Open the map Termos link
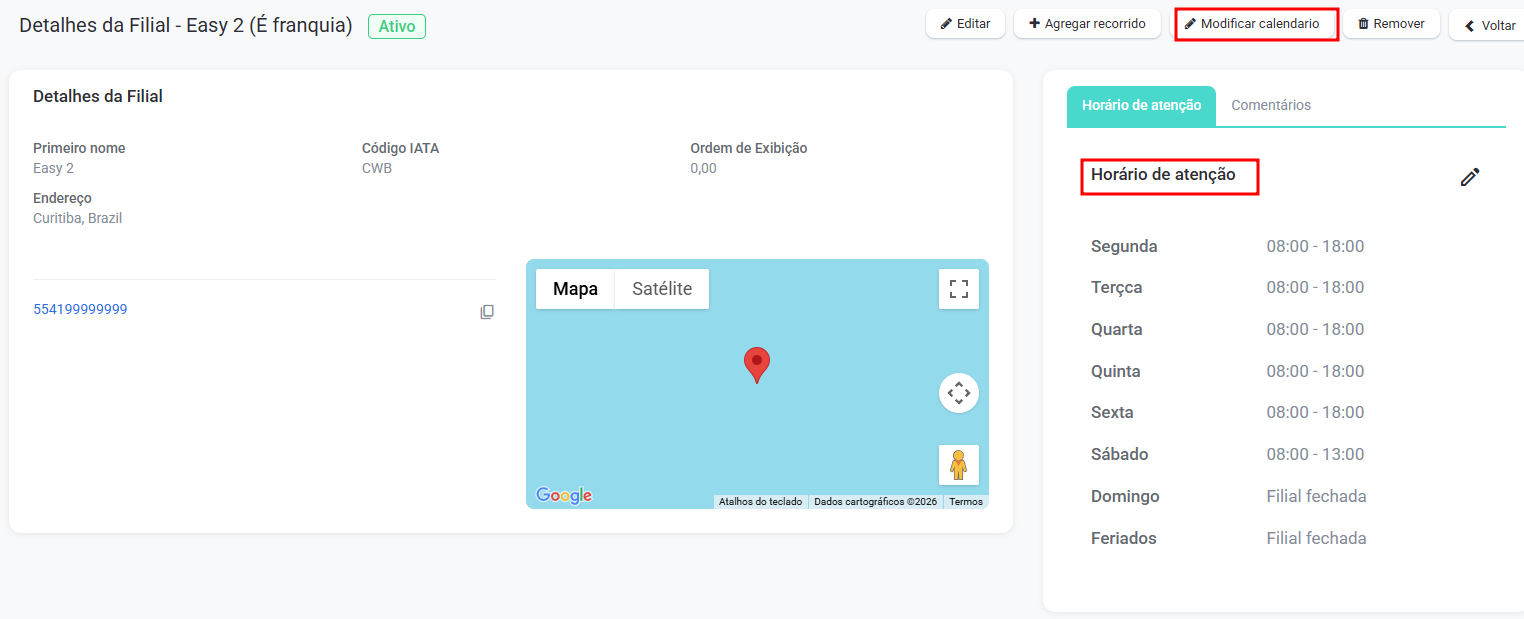Screen dimensions: 1524x619 coord(965,502)
